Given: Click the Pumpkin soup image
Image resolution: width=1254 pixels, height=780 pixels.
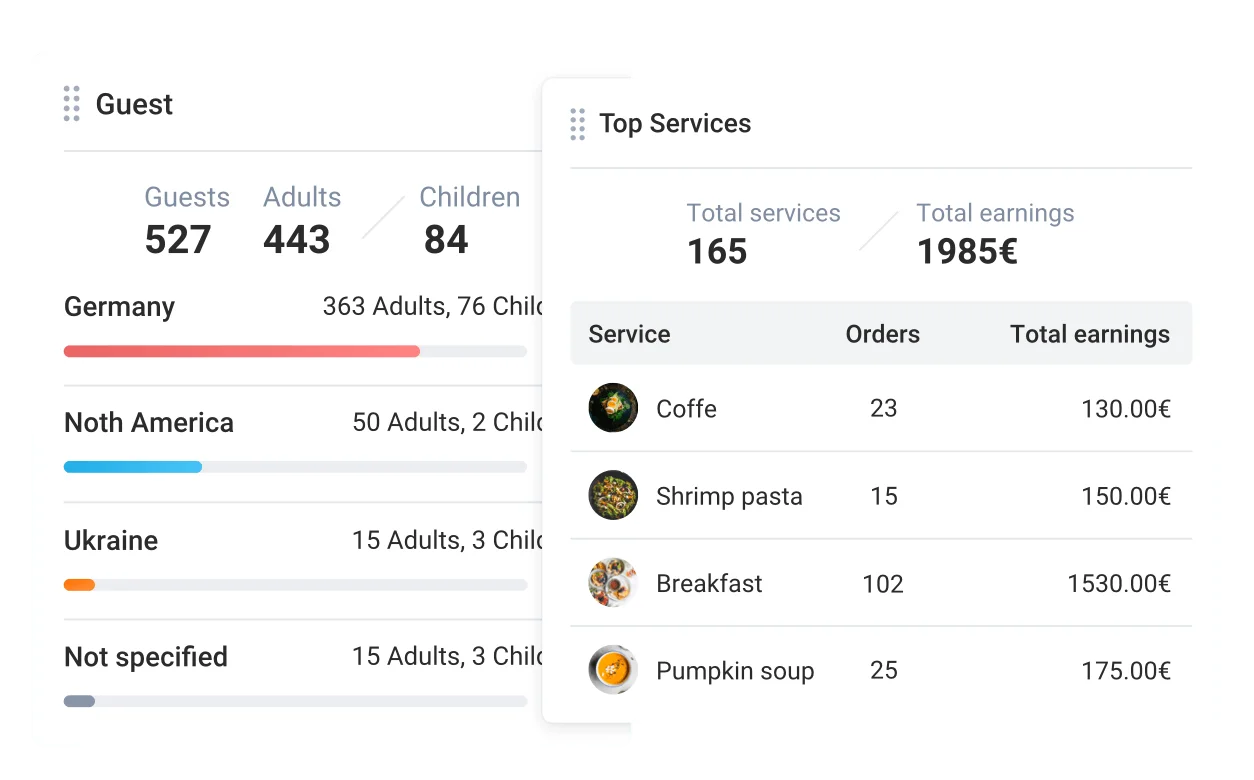Looking at the screenshot, I should click(613, 670).
